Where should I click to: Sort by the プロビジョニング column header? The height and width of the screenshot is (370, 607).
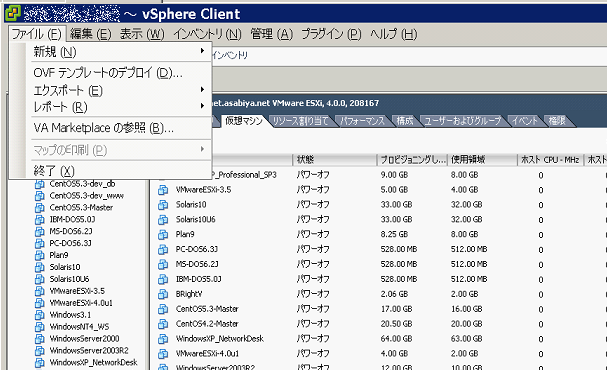pos(412,159)
